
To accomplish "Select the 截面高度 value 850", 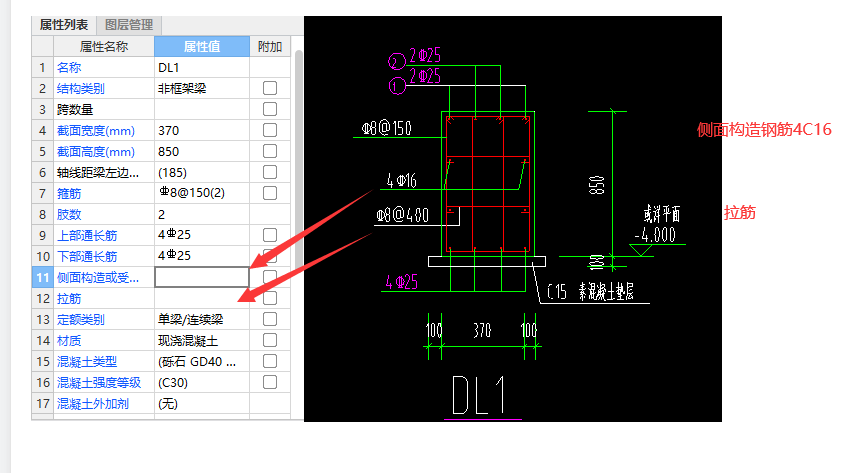I will click(x=168, y=152).
